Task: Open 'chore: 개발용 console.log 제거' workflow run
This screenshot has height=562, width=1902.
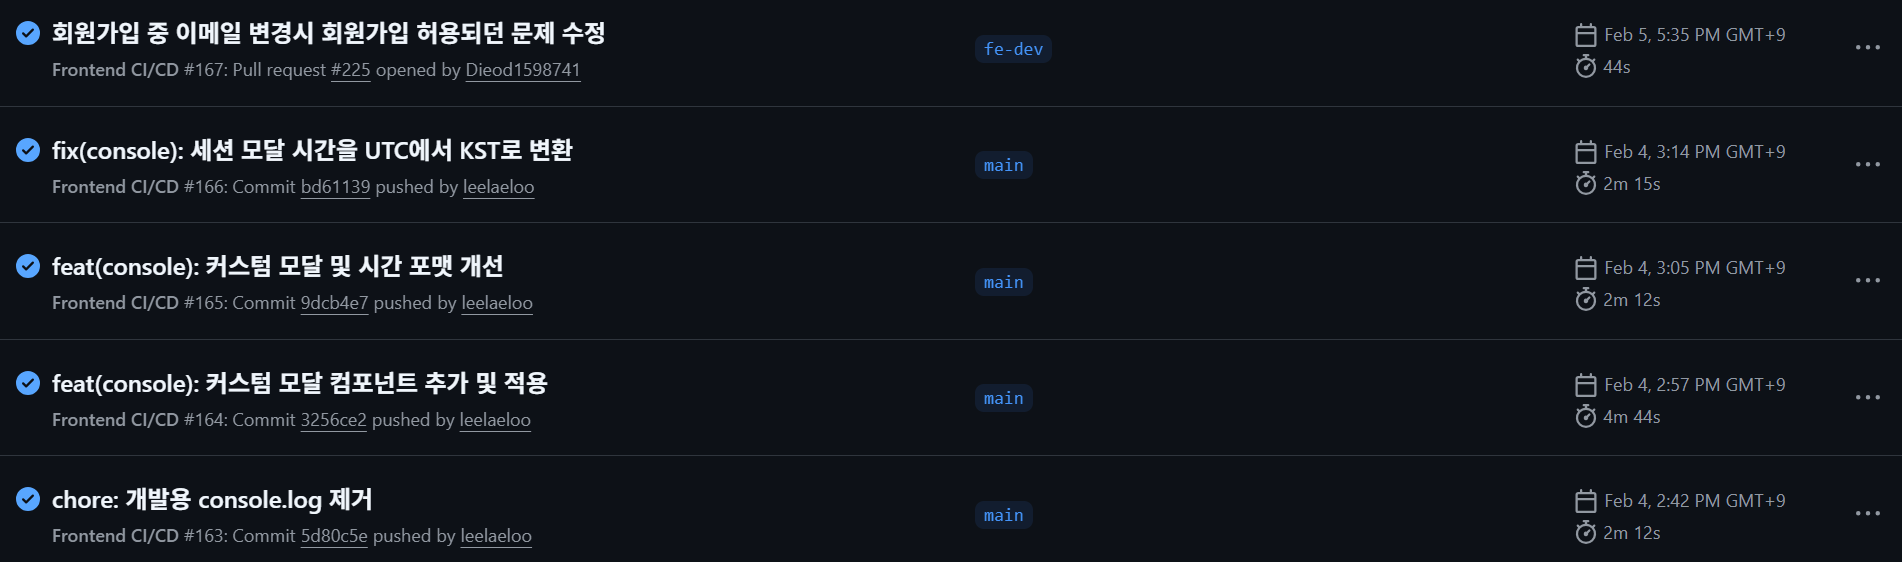Action: (212, 500)
